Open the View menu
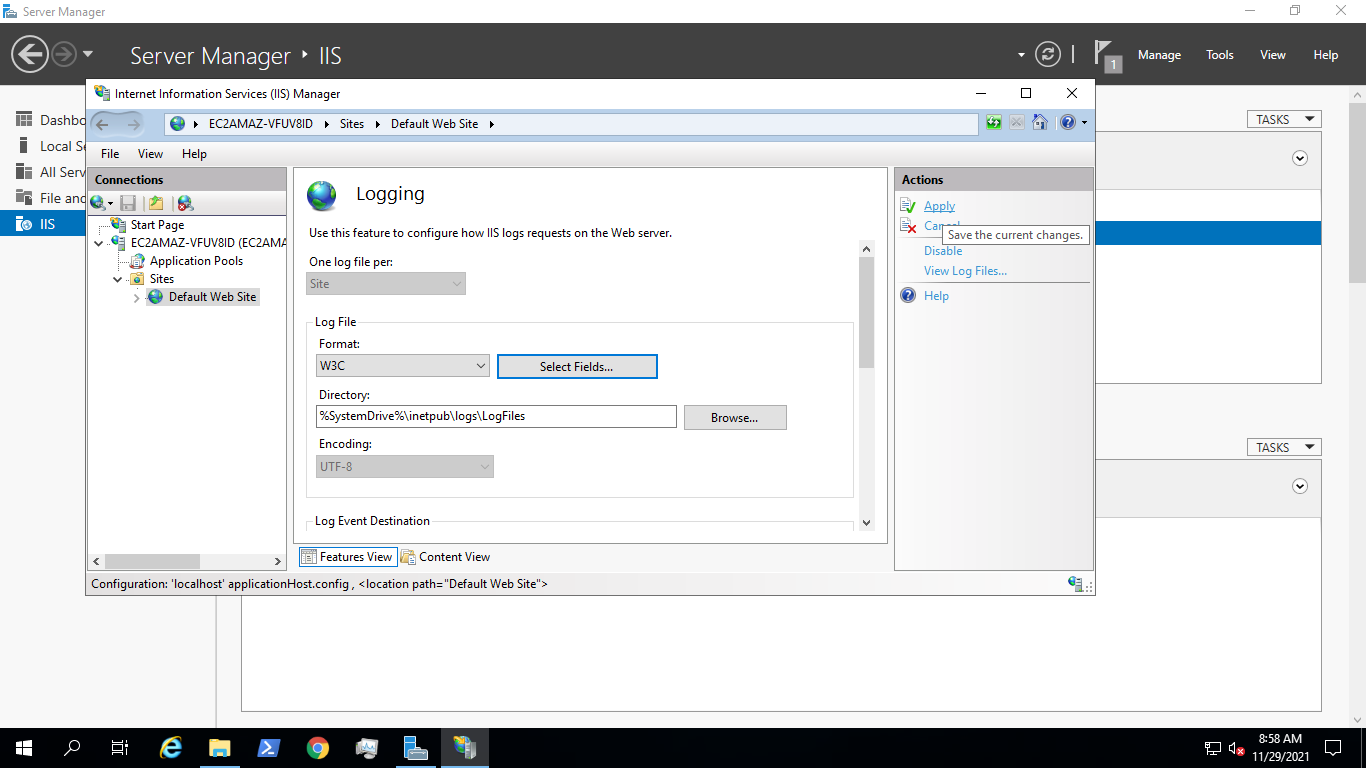 coord(149,153)
